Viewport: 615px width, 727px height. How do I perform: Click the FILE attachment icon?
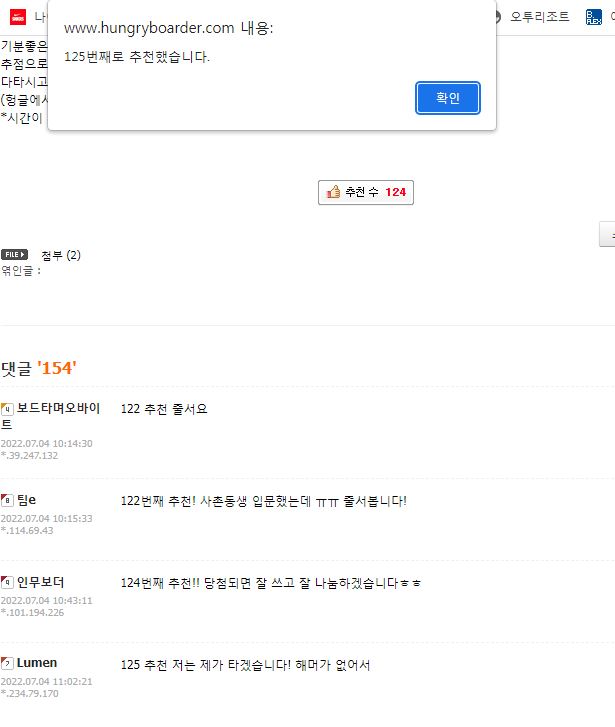pyautogui.click(x=14, y=255)
